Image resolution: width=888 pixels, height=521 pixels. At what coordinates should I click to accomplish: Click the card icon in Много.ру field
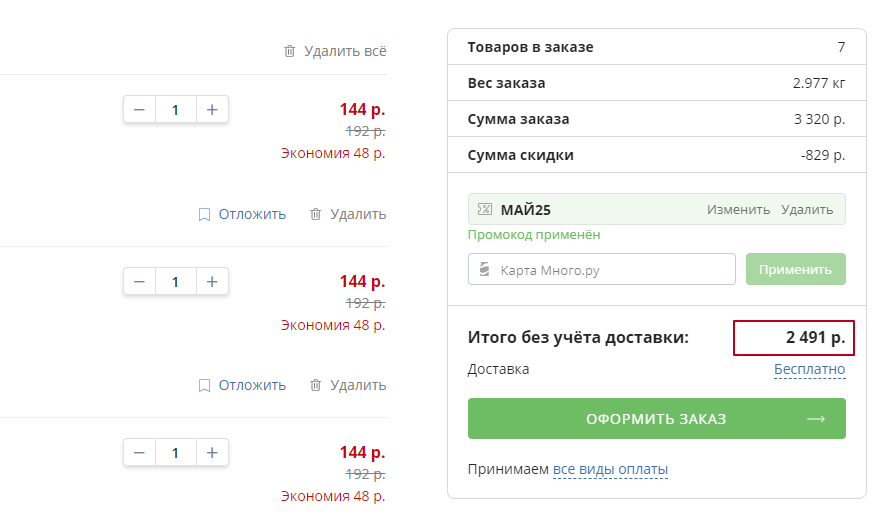485,269
